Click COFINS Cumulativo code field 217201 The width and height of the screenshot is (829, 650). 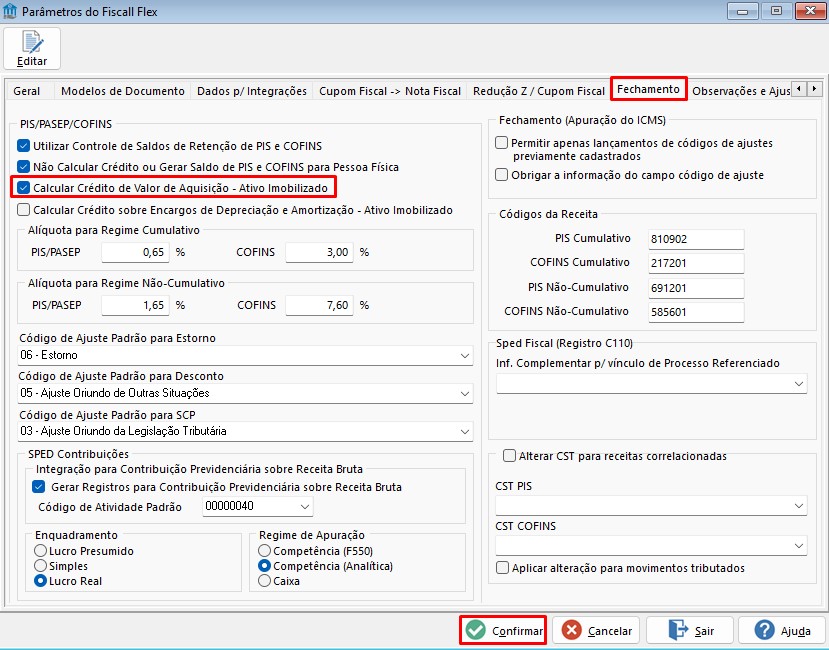tap(696, 263)
